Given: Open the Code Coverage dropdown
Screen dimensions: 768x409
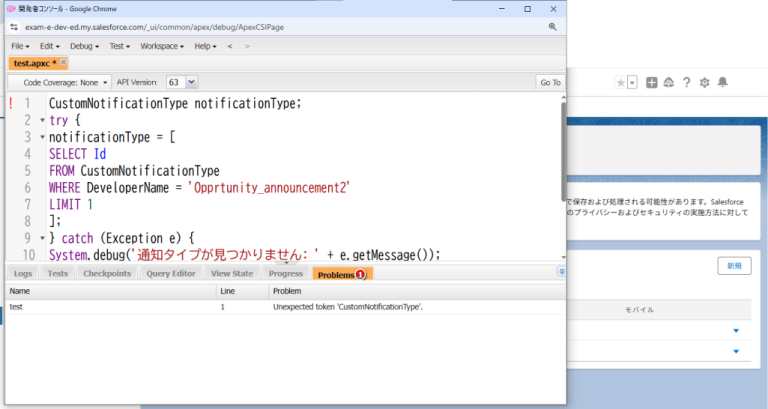Looking at the screenshot, I should tap(61, 82).
